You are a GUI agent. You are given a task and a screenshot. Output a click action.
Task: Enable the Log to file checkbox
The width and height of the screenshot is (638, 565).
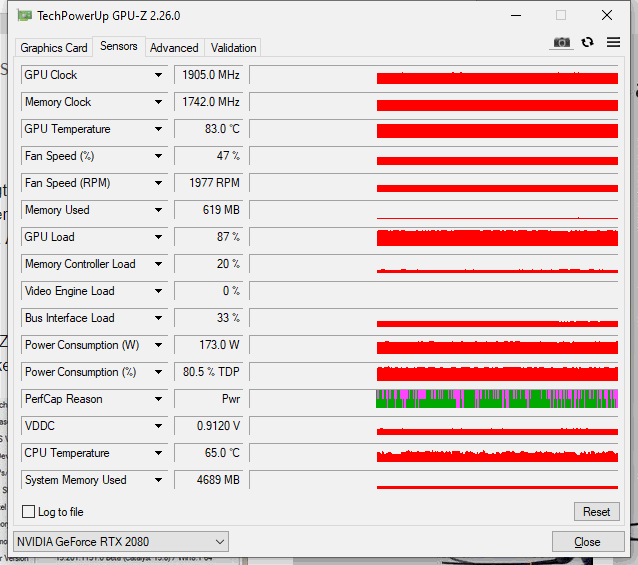tap(28, 512)
